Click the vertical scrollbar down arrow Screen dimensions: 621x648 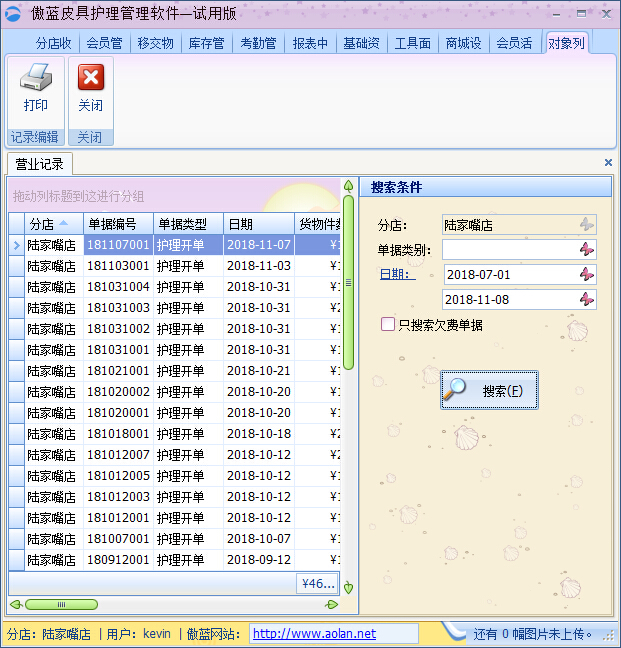click(x=348, y=588)
